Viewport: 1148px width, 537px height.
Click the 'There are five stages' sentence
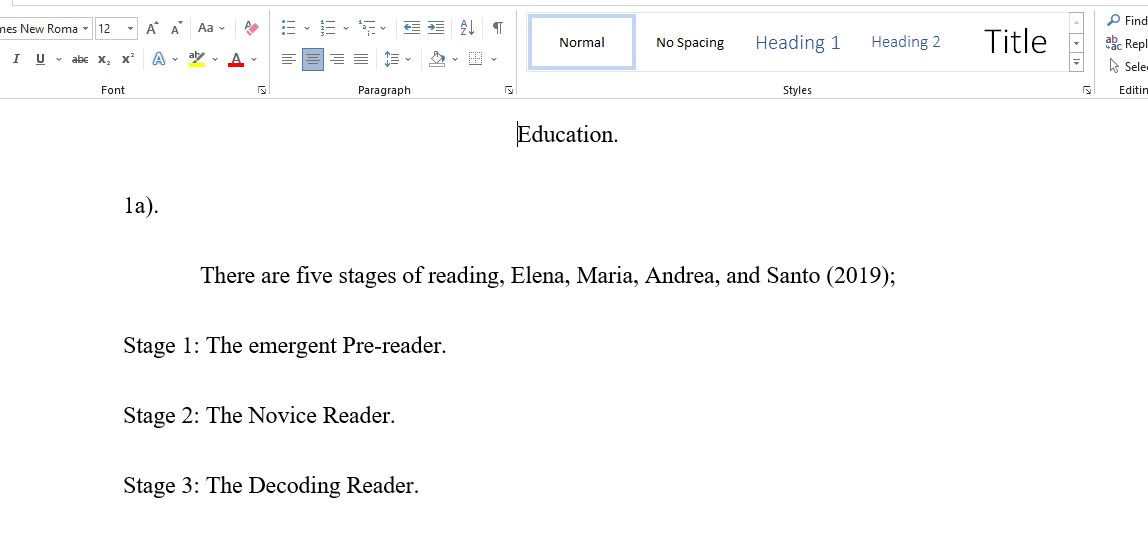click(x=548, y=276)
